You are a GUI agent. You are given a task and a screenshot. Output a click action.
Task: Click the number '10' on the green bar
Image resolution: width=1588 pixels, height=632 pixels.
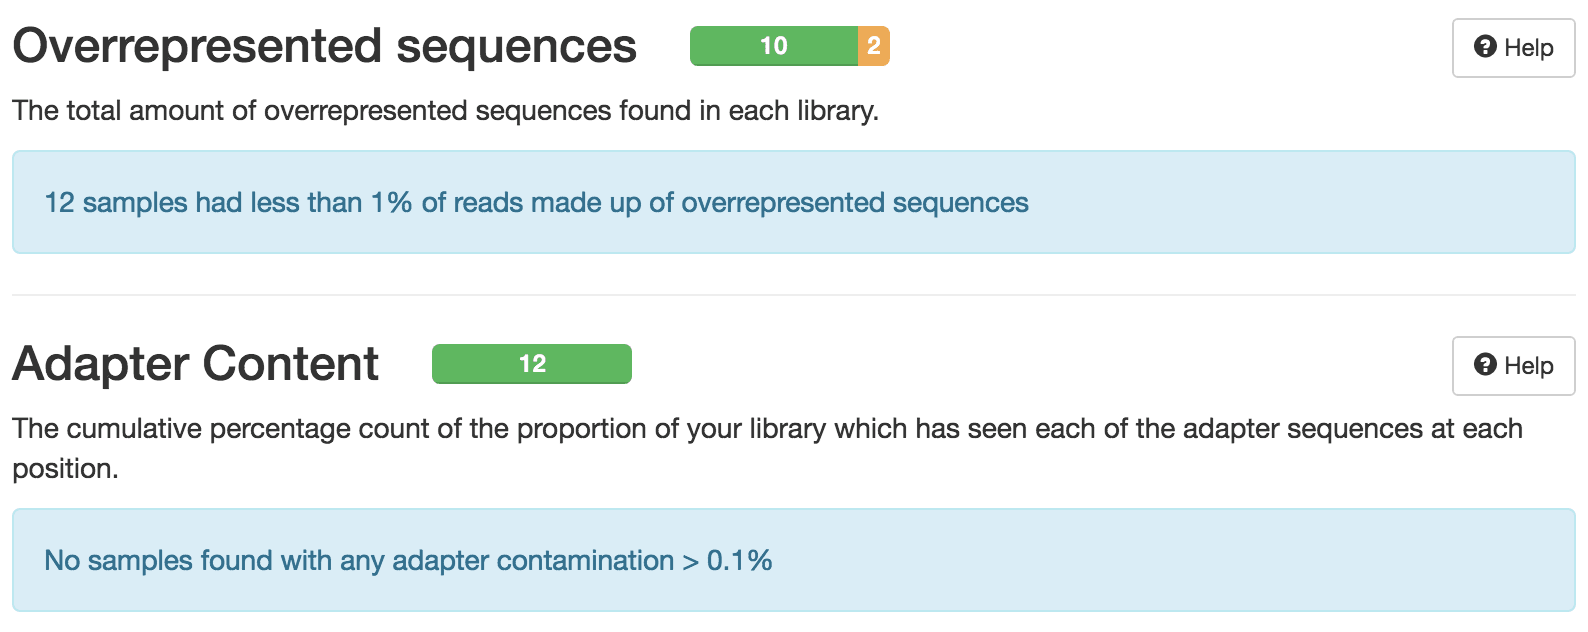click(x=773, y=46)
